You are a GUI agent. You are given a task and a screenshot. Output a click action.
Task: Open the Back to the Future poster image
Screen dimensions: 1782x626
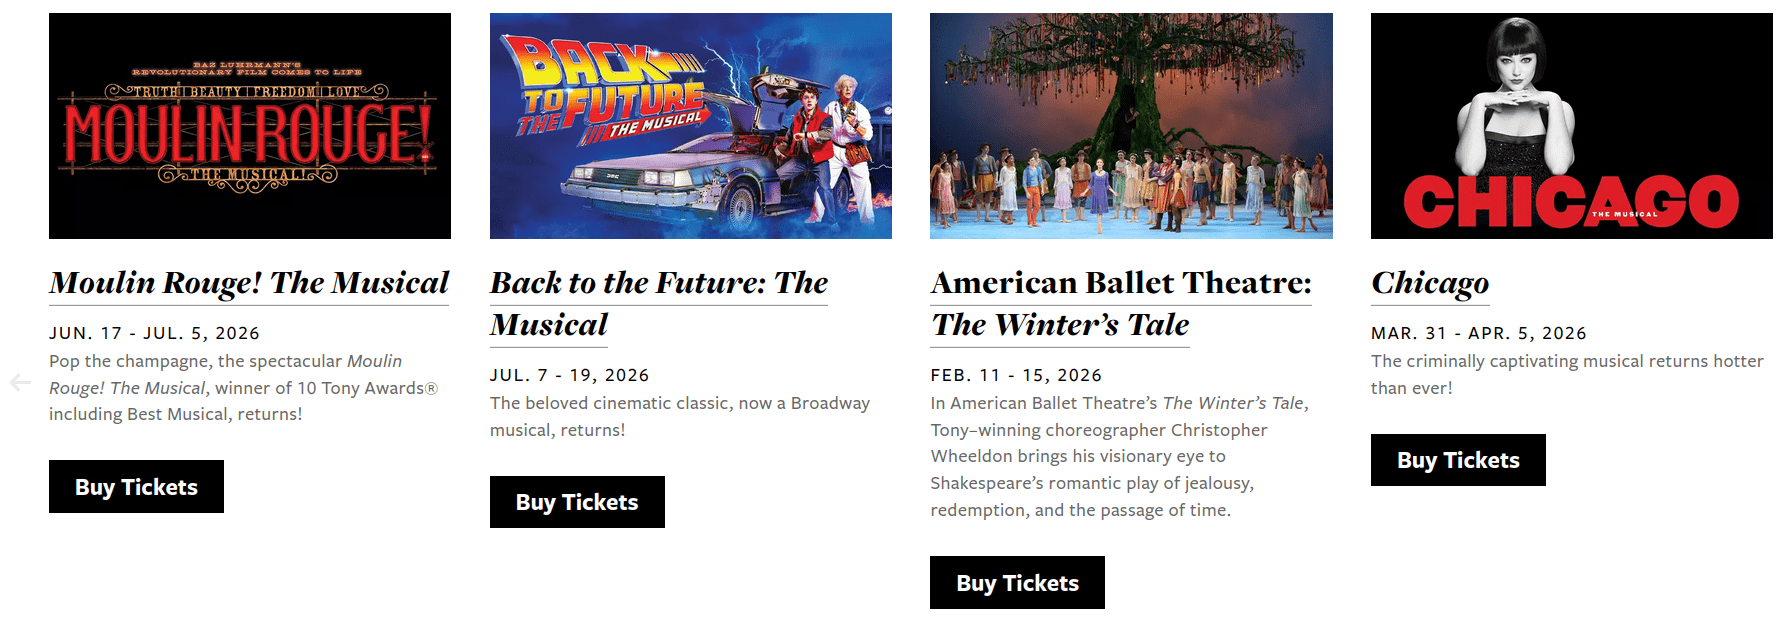[690, 126]
